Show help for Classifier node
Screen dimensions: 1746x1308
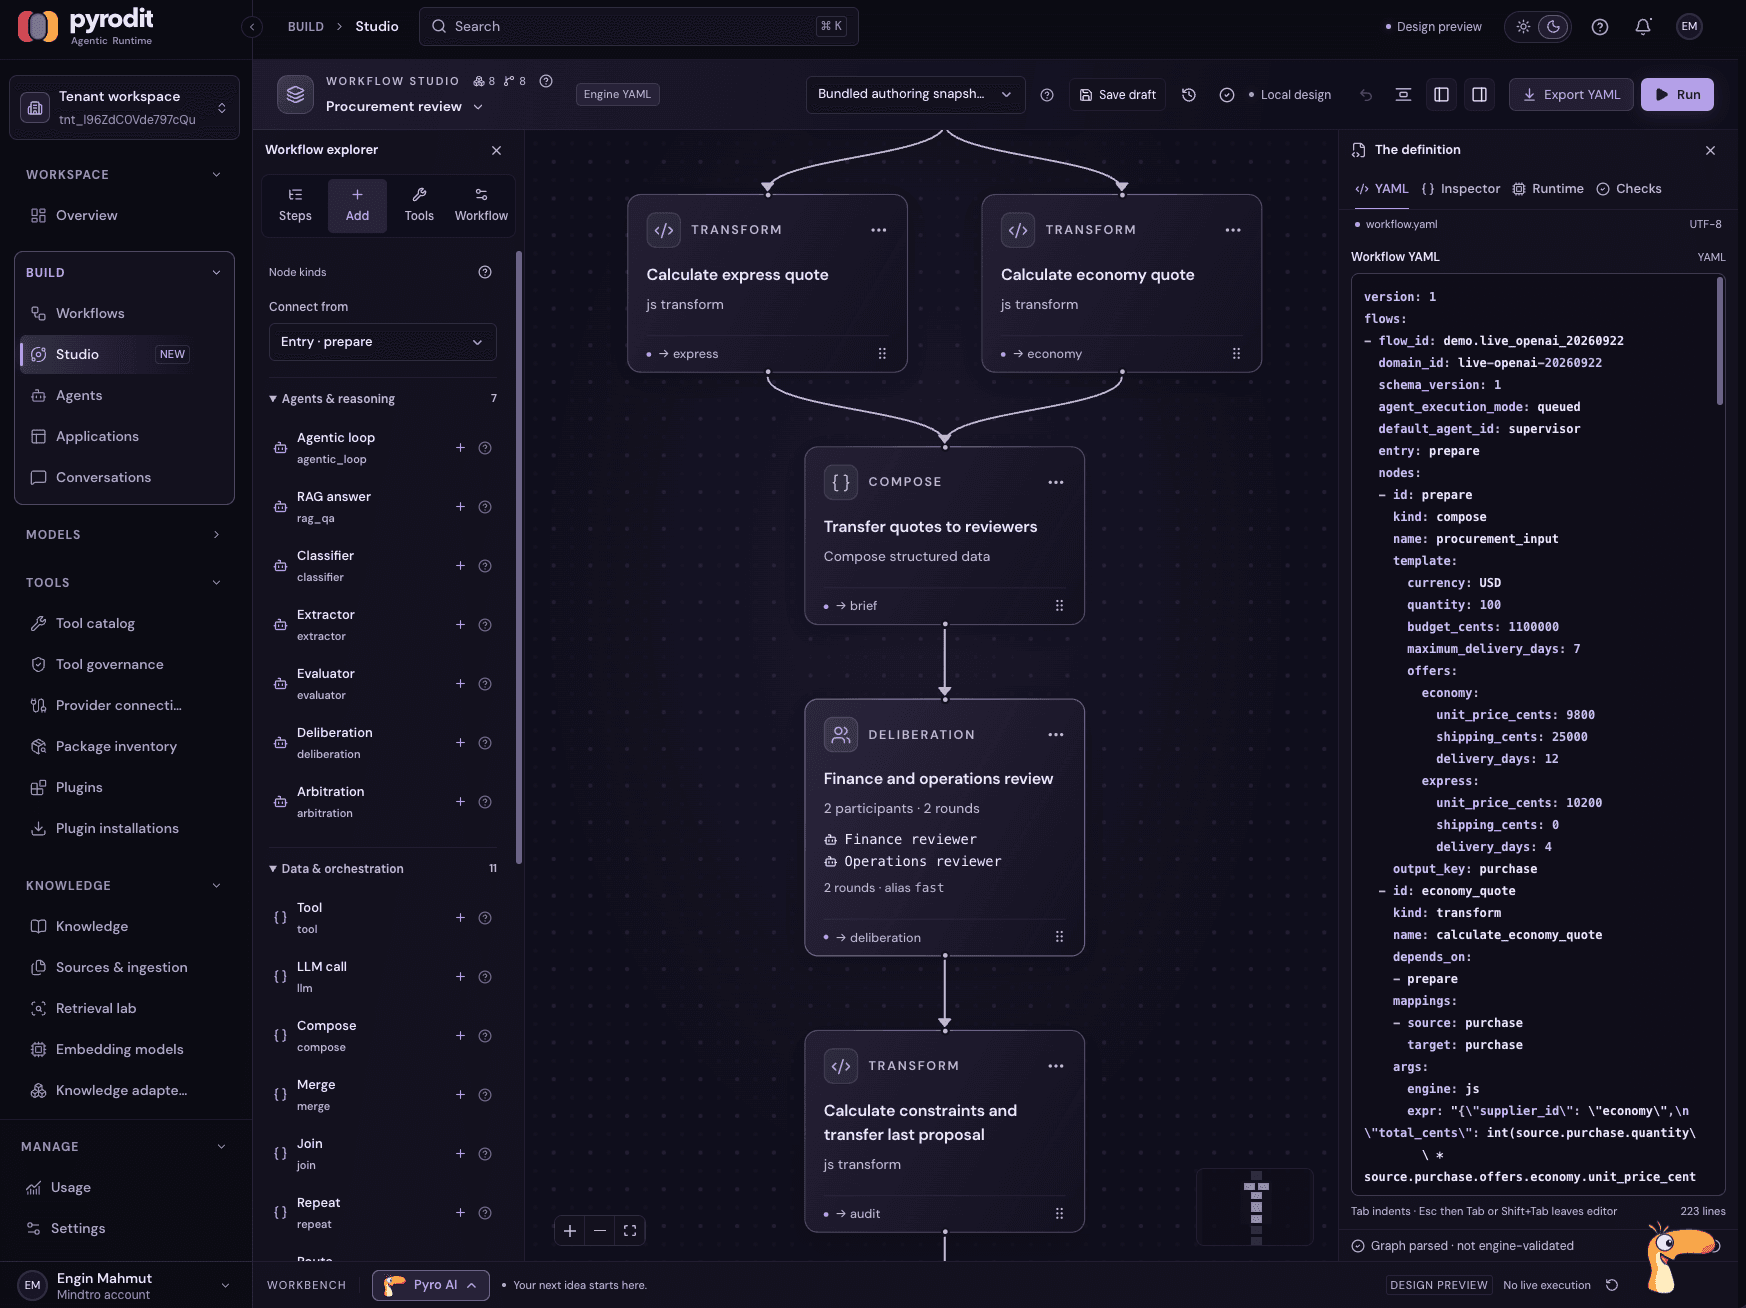[485, 566]
